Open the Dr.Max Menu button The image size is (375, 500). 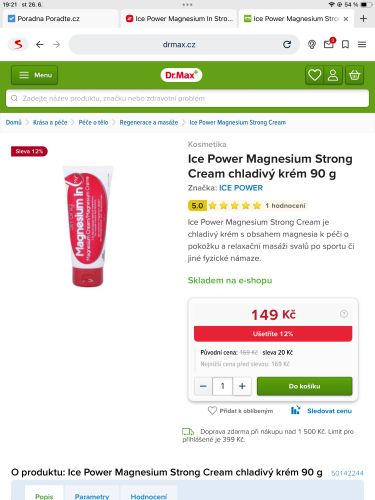pos(35,75)
